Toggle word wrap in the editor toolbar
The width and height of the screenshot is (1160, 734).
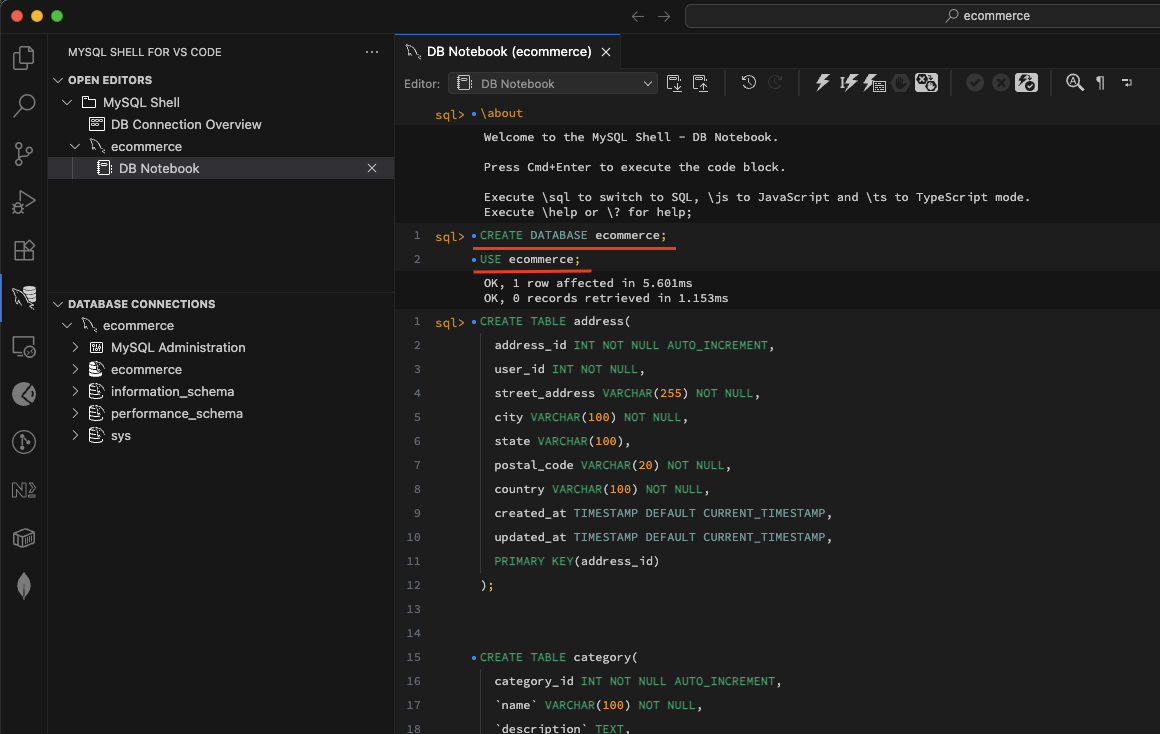pyautogui.click(x=1127, y=83)
